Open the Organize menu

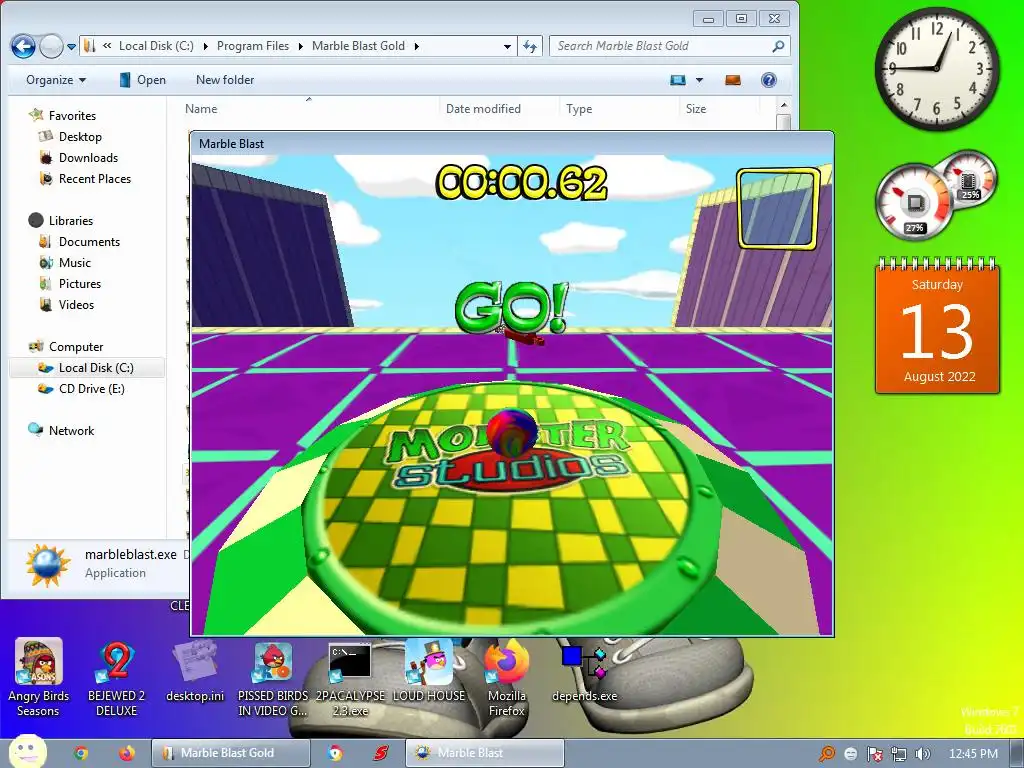[x=56, y=80]
